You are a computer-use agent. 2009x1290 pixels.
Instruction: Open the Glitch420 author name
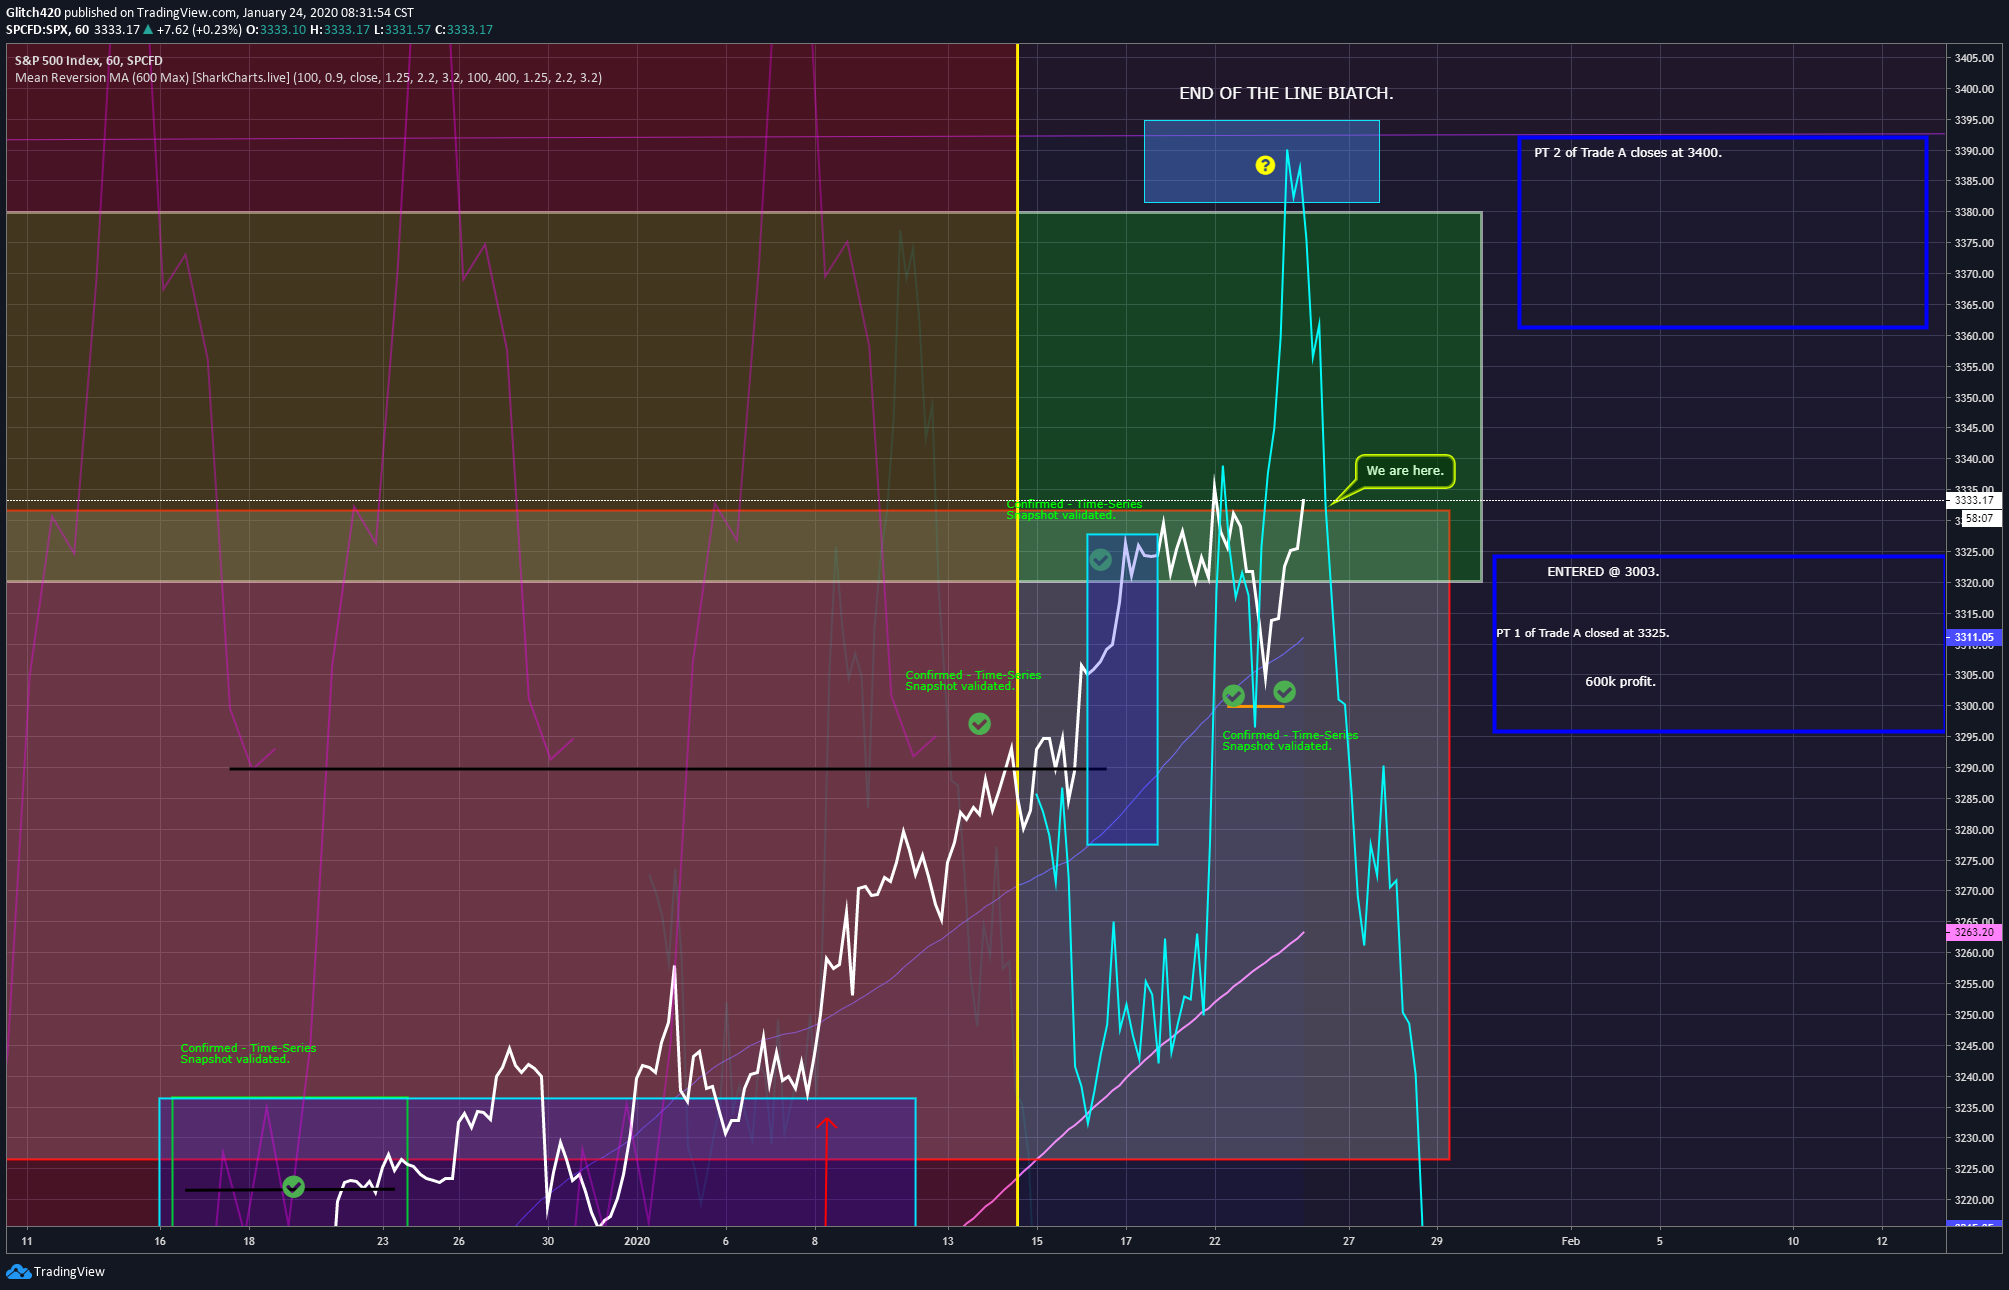pos(33,13)
